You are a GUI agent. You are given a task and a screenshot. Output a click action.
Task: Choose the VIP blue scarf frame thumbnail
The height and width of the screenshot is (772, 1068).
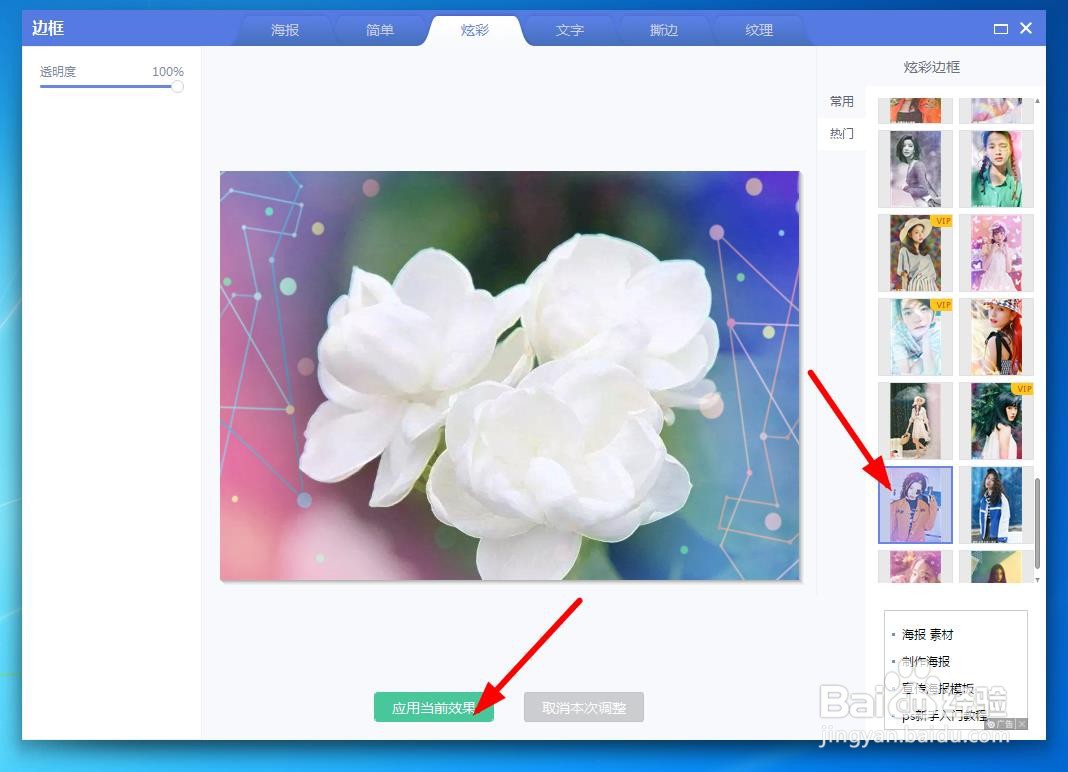click(x=915, y=337)
